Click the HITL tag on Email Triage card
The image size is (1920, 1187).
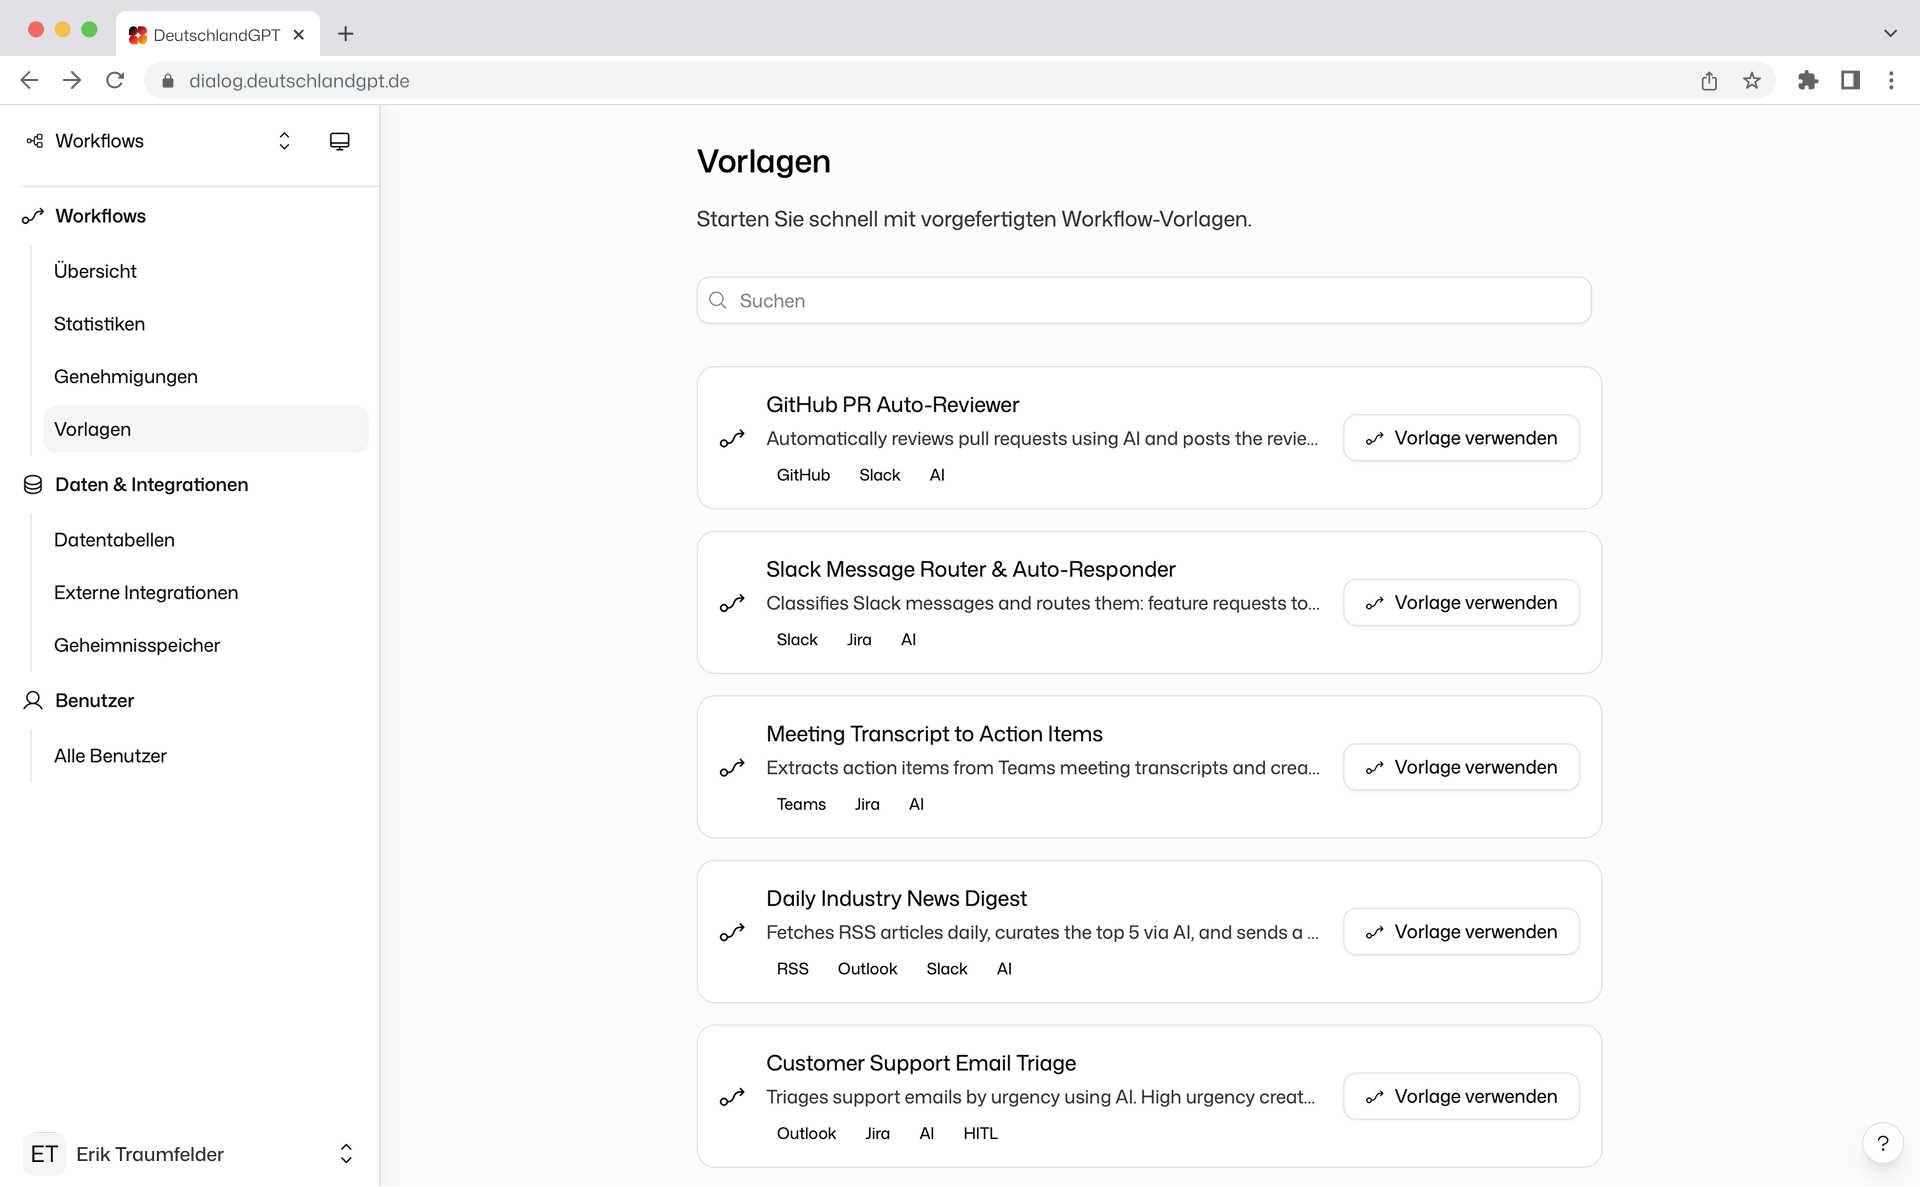pos(980,1134)
